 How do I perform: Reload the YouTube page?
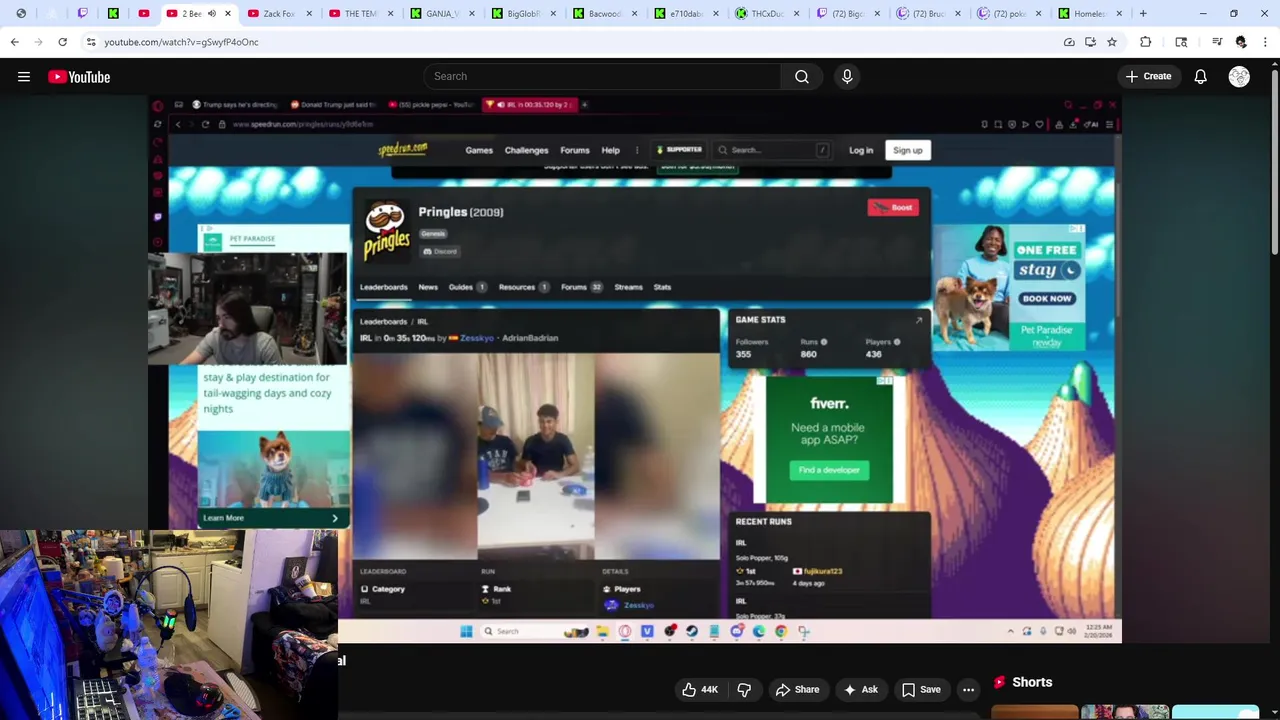tap(62, 42)
